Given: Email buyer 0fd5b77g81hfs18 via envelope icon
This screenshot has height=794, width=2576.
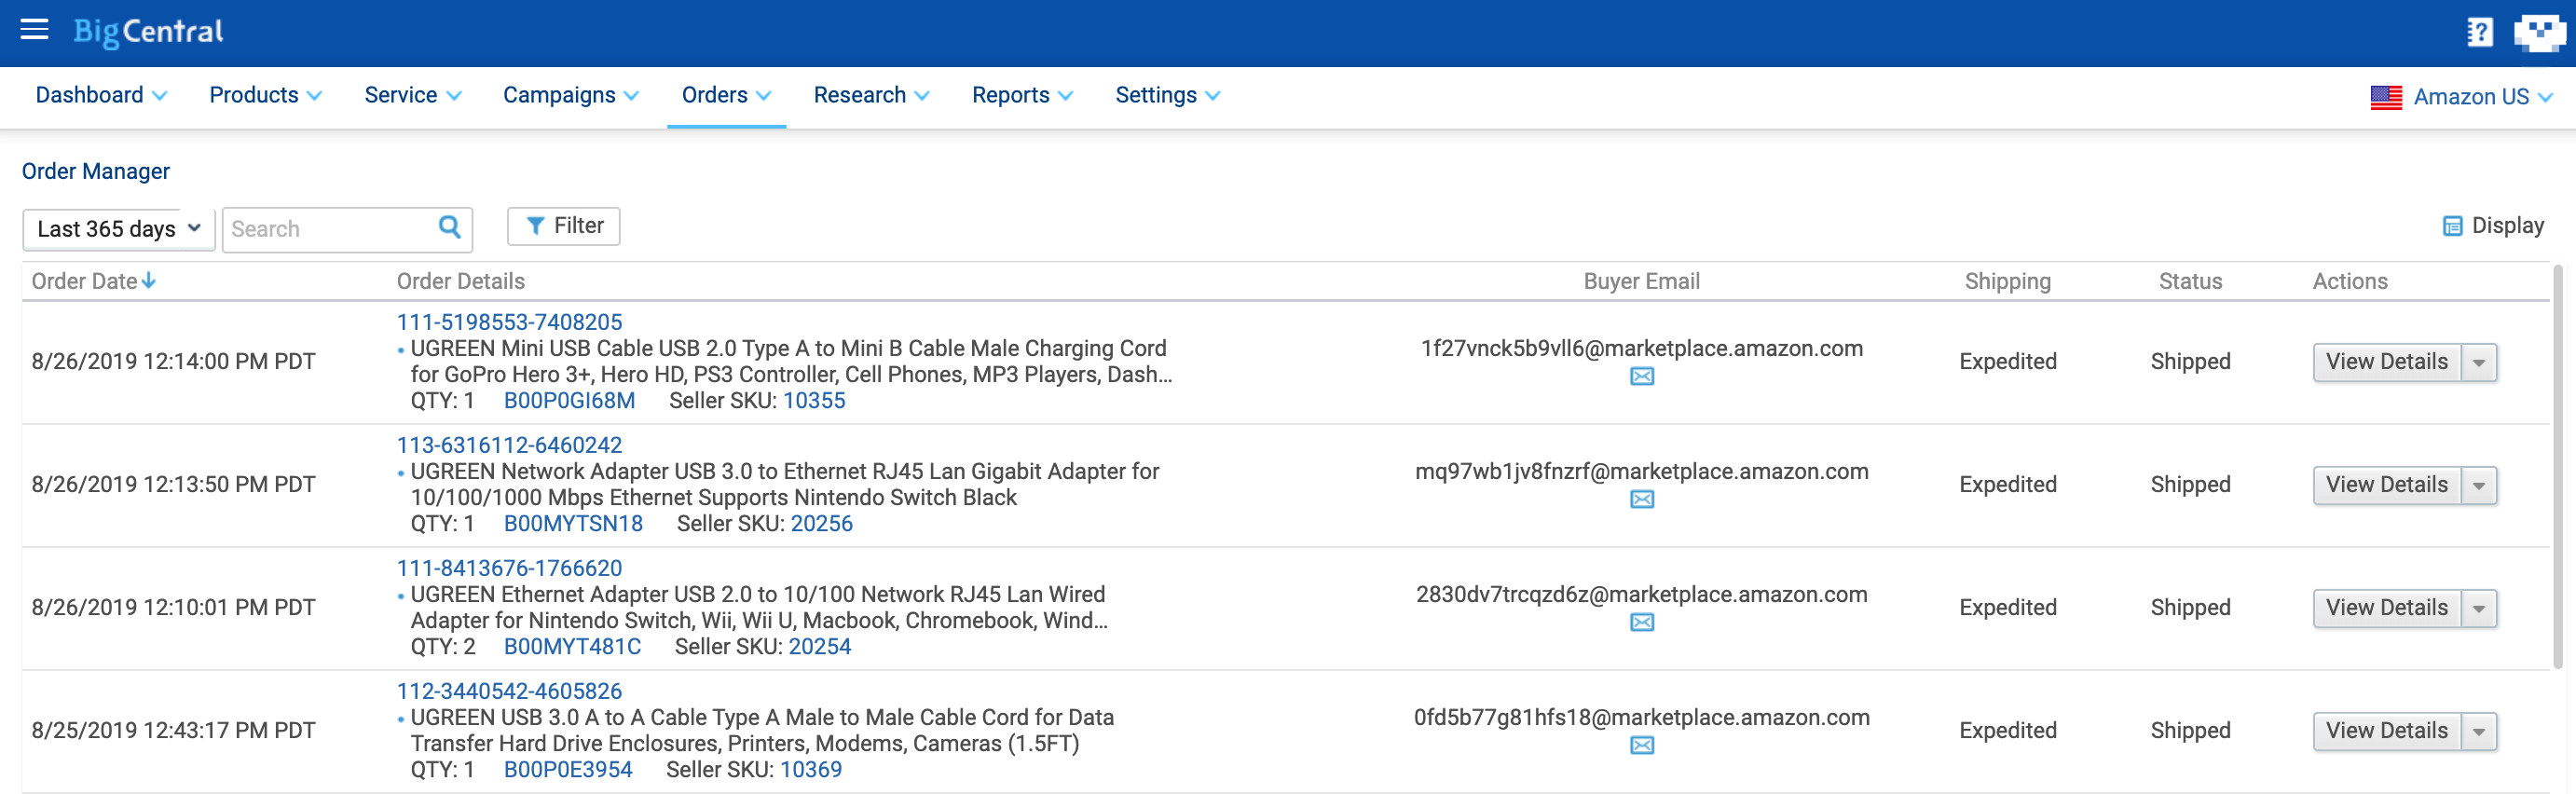Looking at the screenshot, I should pos(1642,745).
